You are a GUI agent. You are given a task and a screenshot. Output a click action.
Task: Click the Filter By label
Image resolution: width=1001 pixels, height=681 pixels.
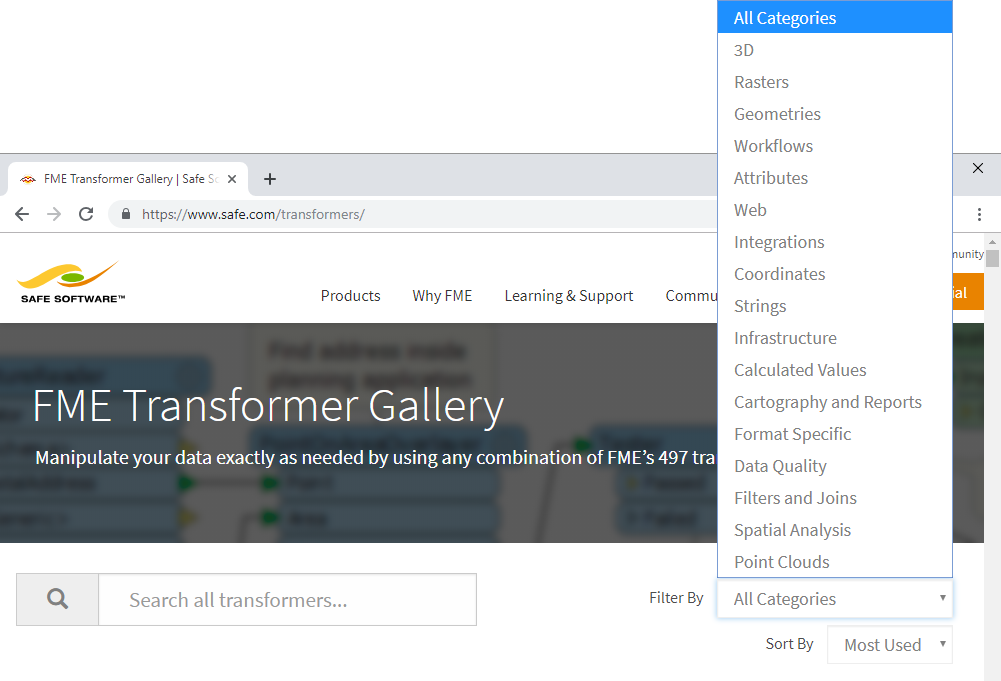[676, 598]
